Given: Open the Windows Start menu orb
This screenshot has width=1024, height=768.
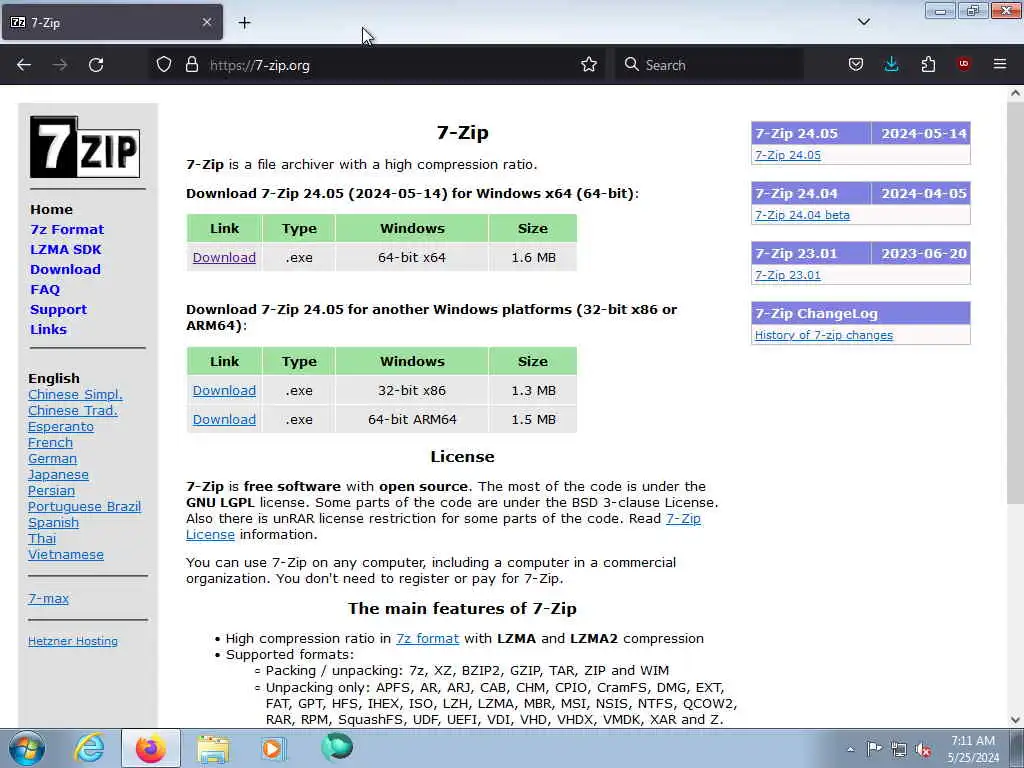Looking at the screenshot, I should 27,748.
